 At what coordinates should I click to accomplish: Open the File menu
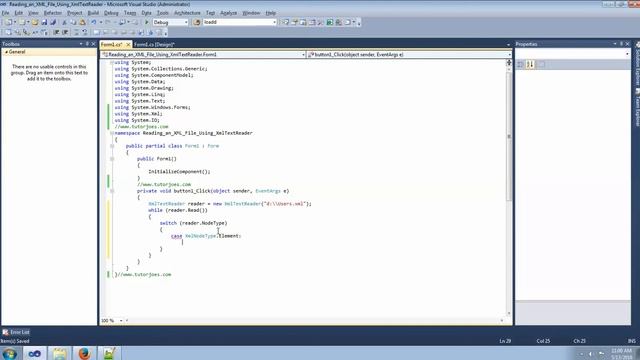pos(5,13)
